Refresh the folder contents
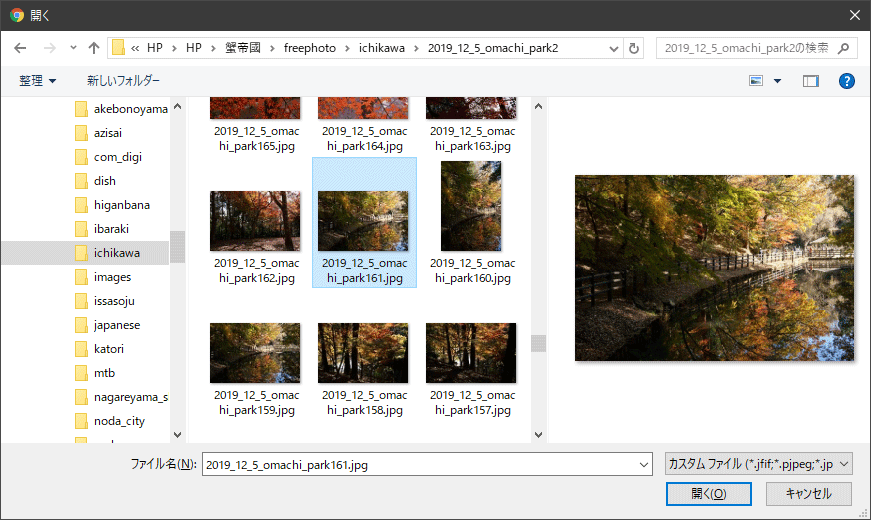Image resolution: width=871 pixels, height=520 pixels. coord(634,48)
